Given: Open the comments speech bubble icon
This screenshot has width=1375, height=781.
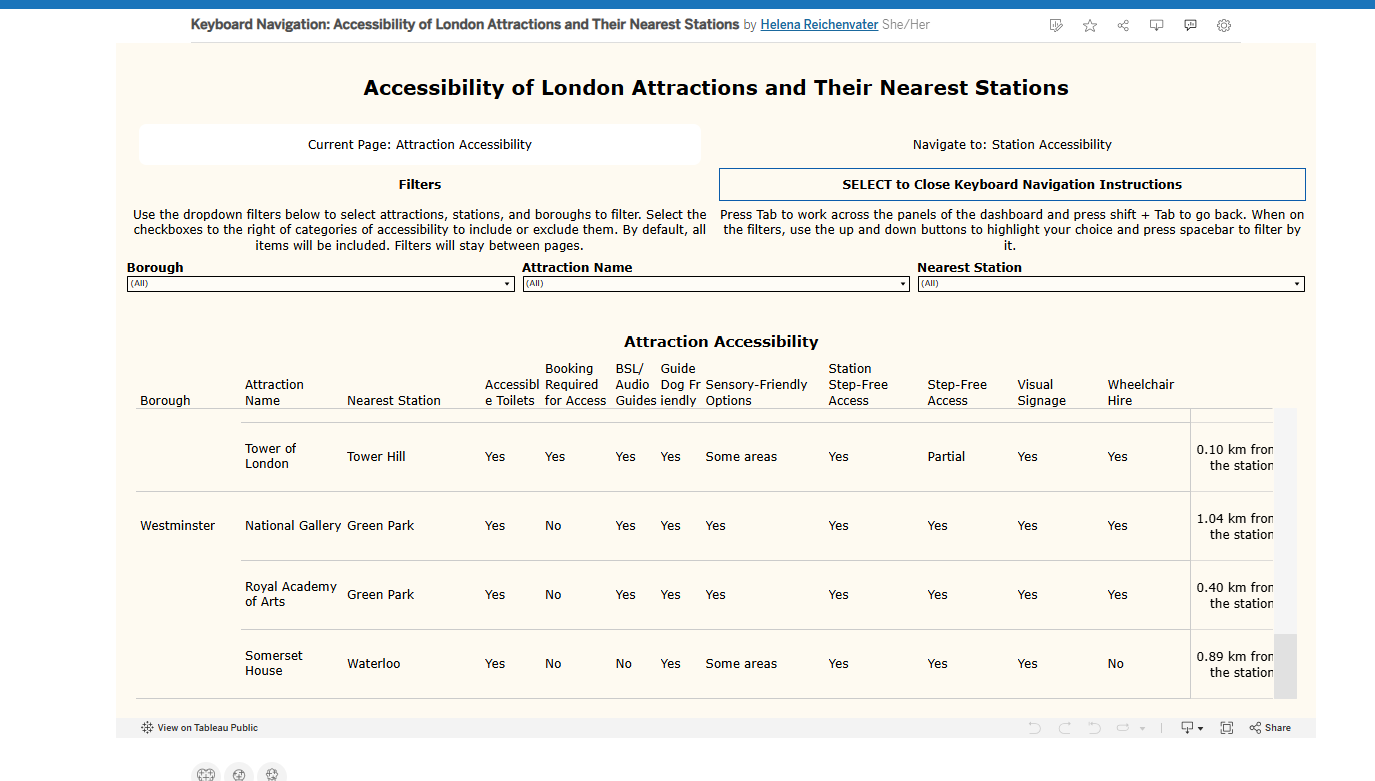Looking at the screenshot, I should 1190,25.
